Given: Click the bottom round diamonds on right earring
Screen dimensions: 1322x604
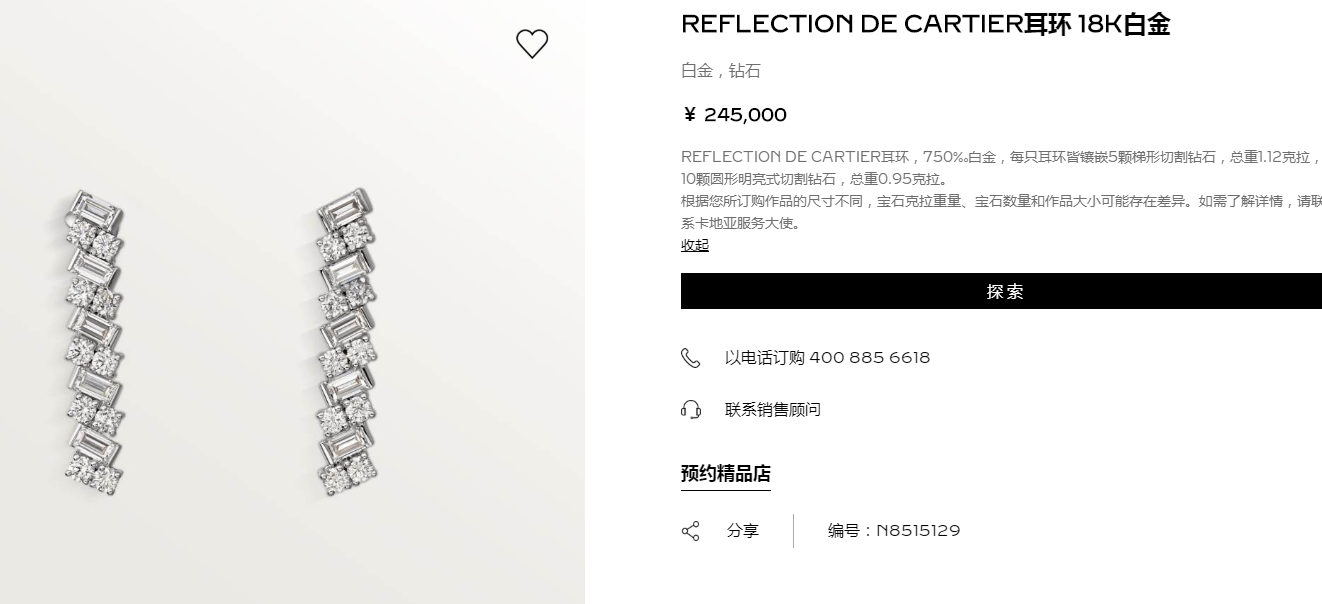Looking at the screenshot, I should click(346, 473).
